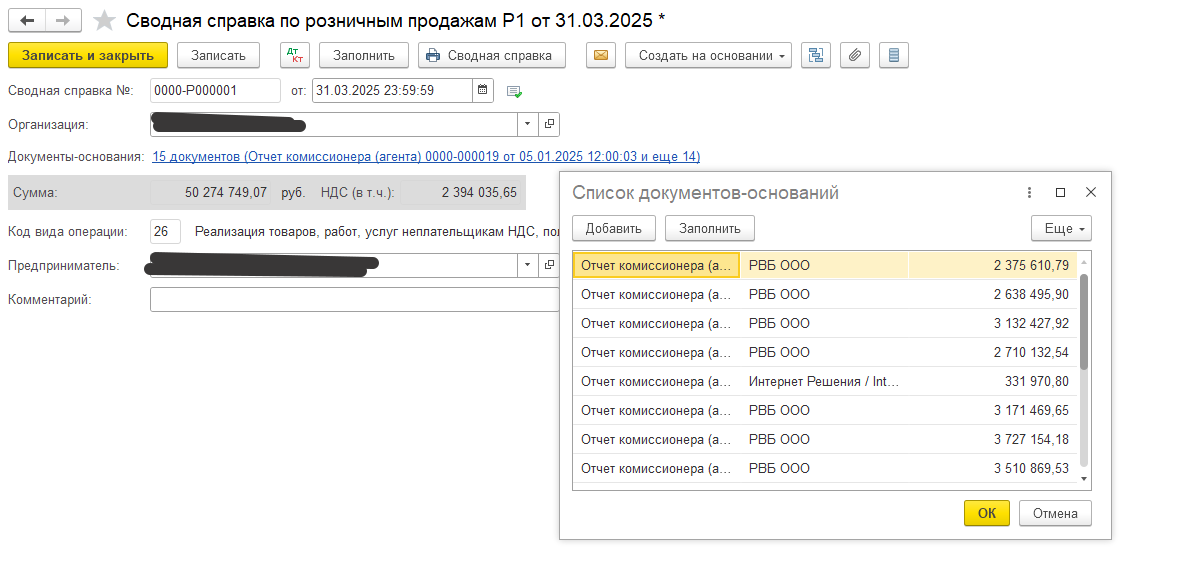The width and height of the screenshot is (1183, 563).
Task: Open calendar picker for document date
Action: coord(484,90)
